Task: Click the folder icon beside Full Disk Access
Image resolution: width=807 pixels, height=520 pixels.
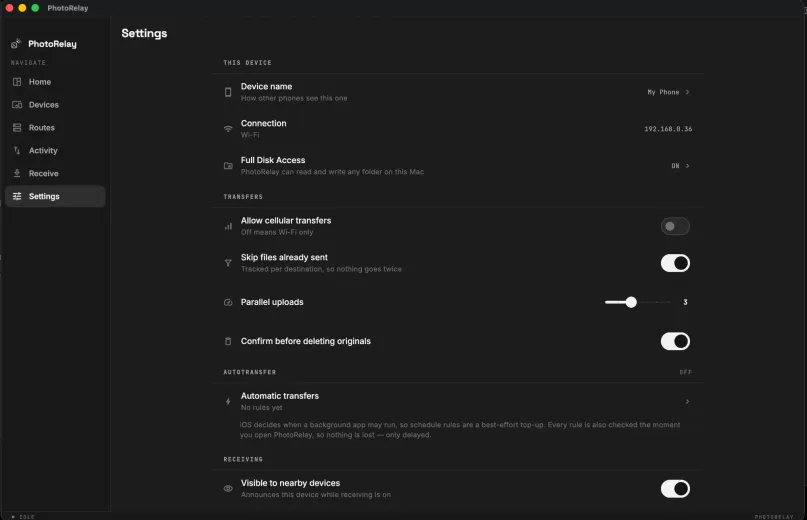Action: tap(228, 166)
